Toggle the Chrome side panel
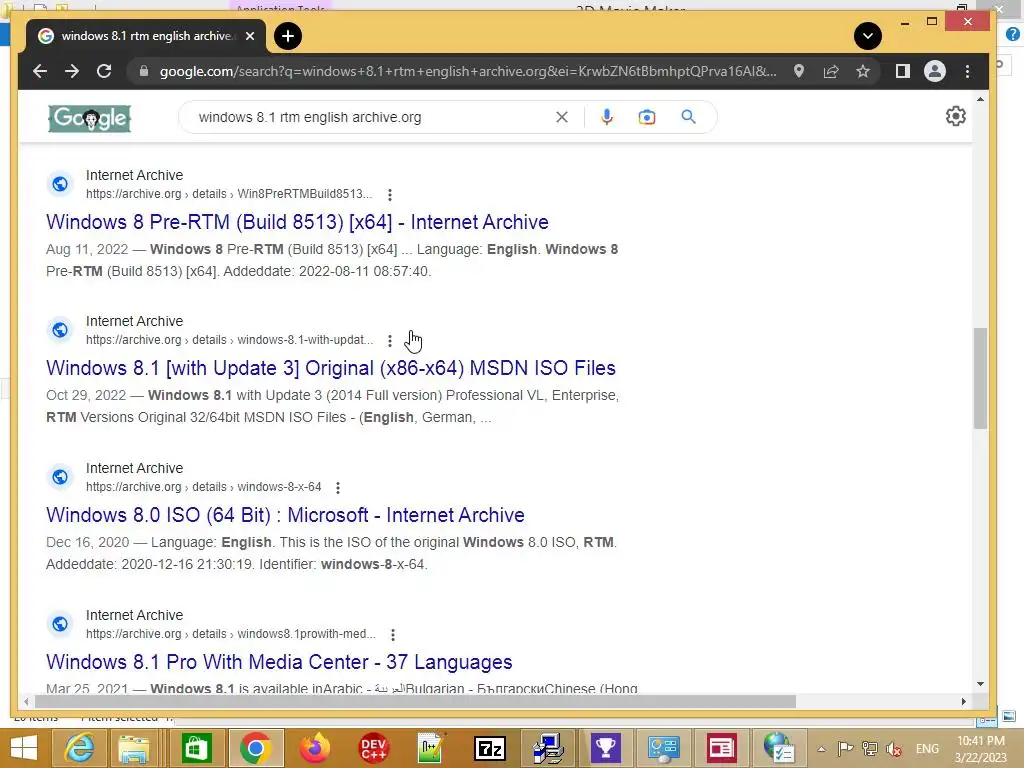 click(x=903, y=71)
